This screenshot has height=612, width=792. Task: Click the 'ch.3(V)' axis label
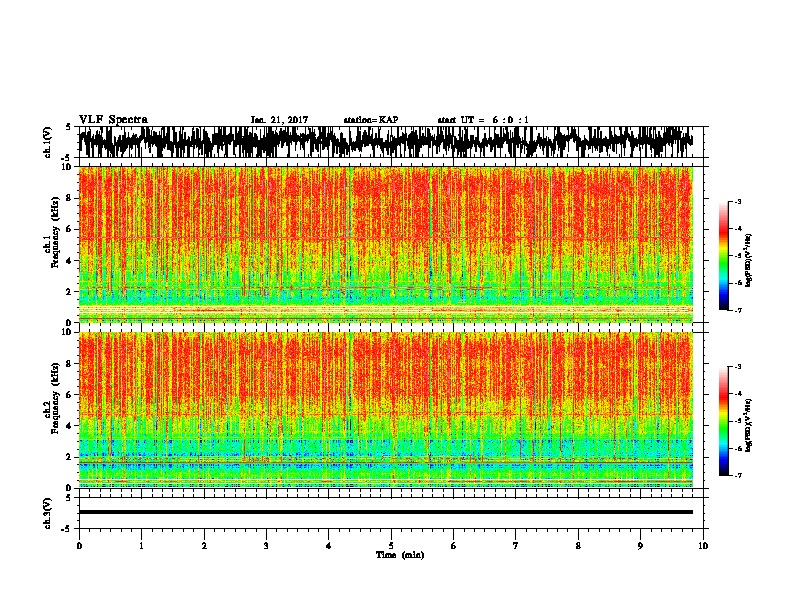[x=48, y=513]
